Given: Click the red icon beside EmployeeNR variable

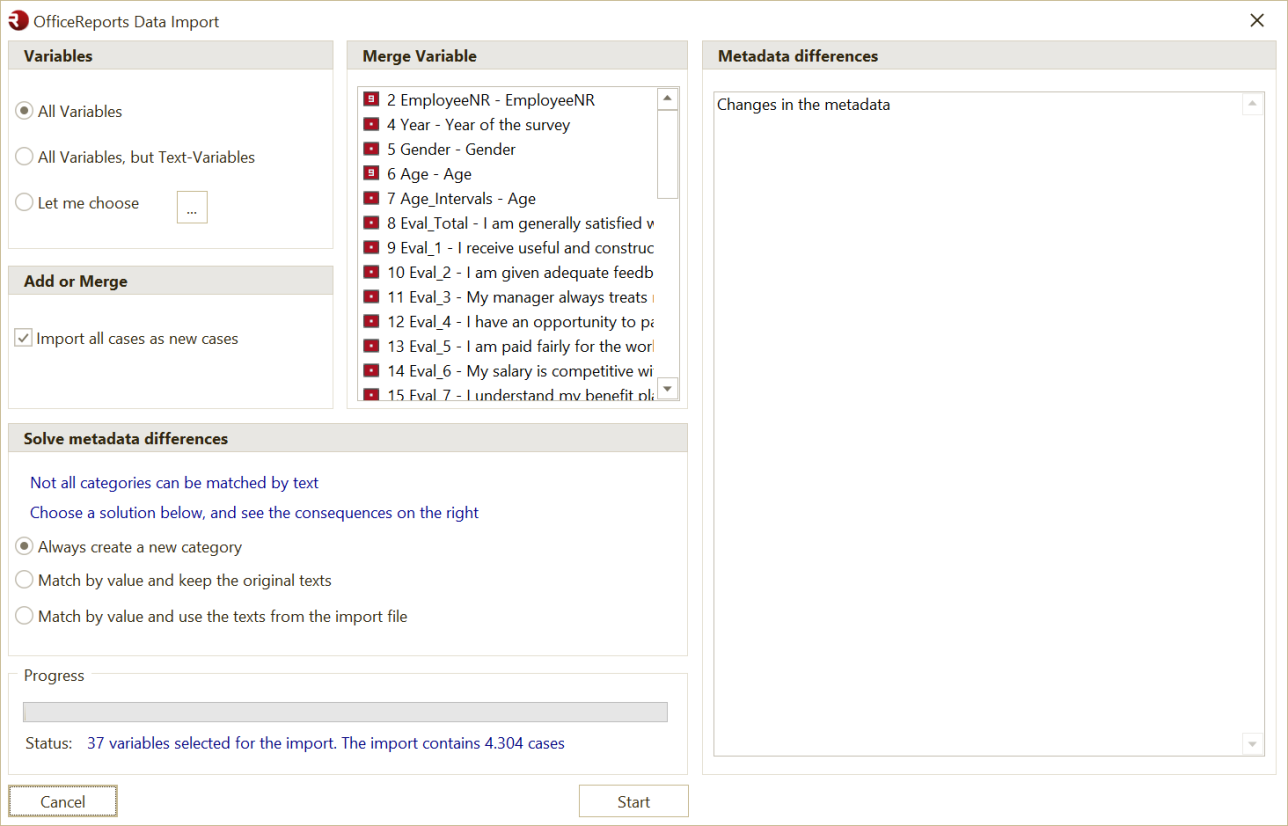Looking at the screenshot, I should click(371, 100).
